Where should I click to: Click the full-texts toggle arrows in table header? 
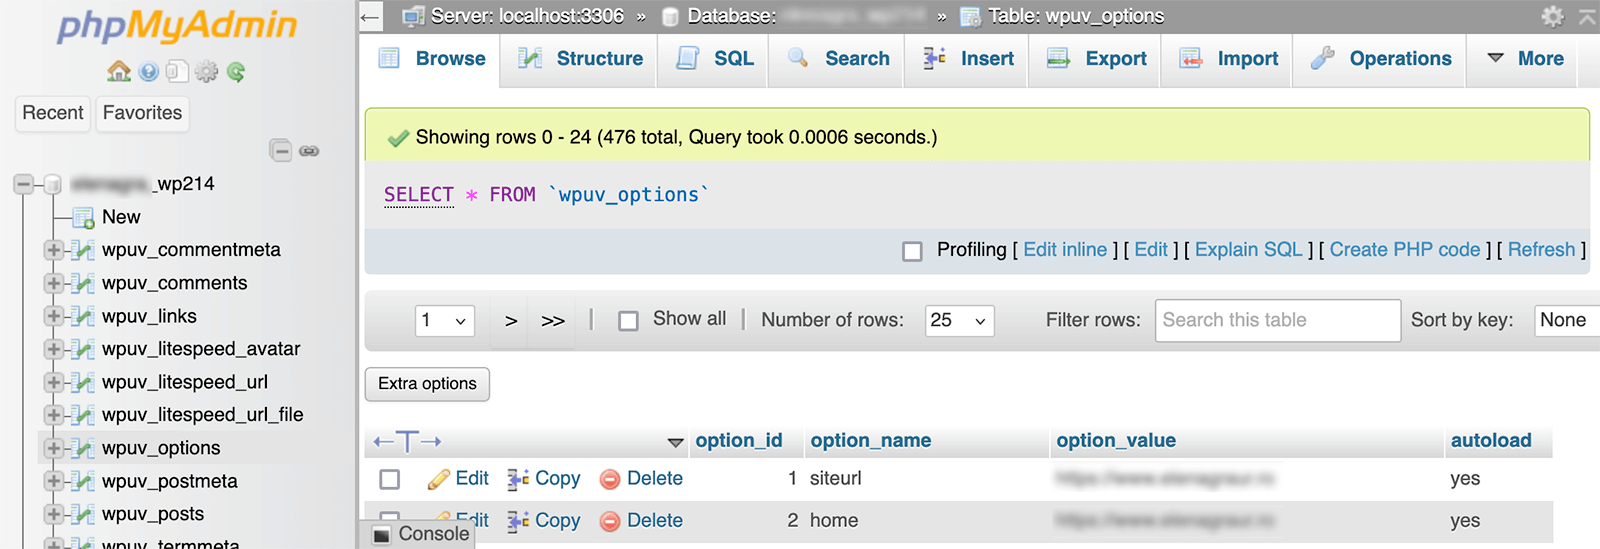point(407,441)
